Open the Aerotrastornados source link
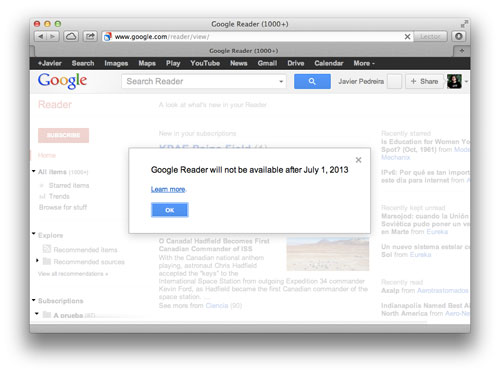500x374 pixels. 443,291
